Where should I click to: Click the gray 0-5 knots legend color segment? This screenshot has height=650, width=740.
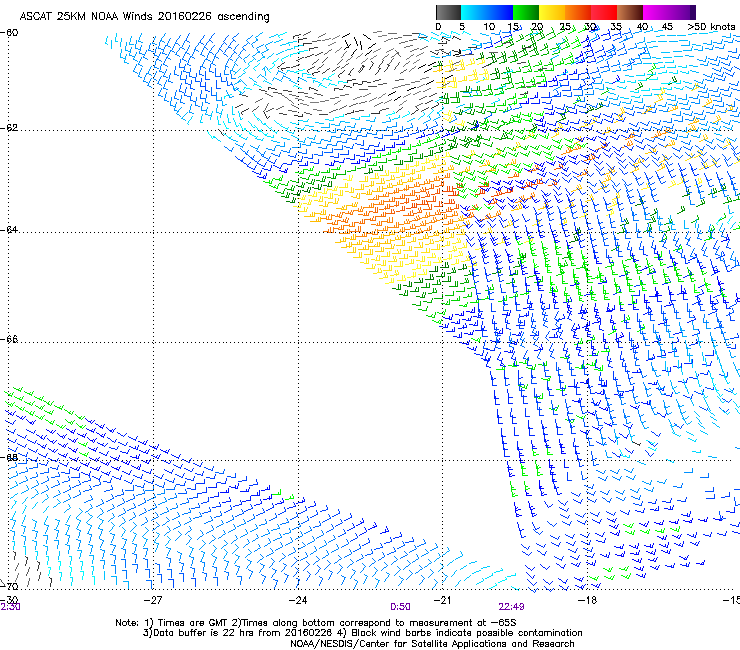448,12
